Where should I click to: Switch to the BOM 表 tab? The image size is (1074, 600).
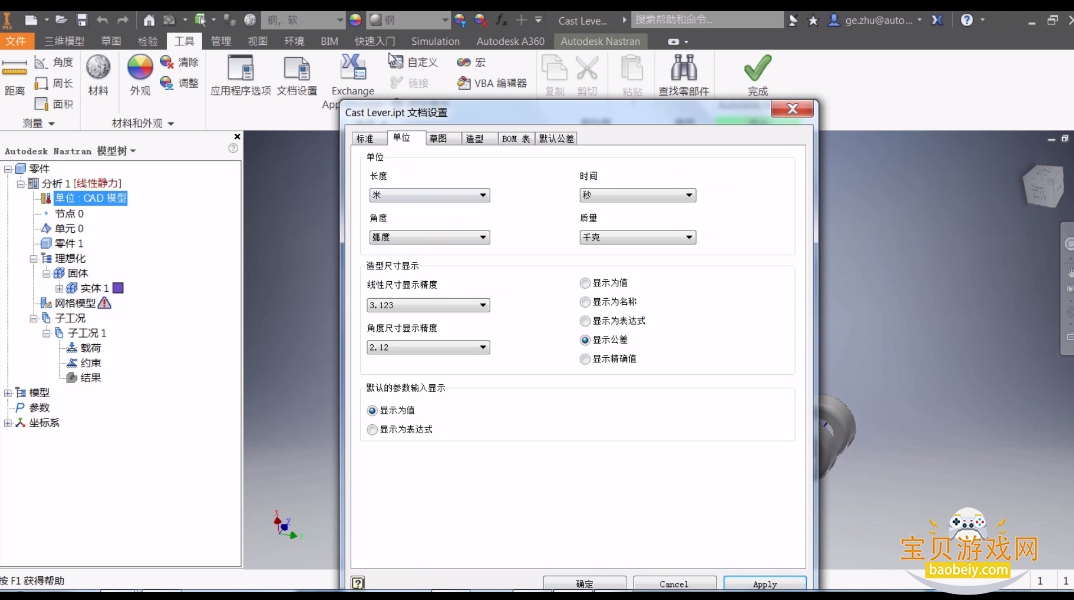515,138
